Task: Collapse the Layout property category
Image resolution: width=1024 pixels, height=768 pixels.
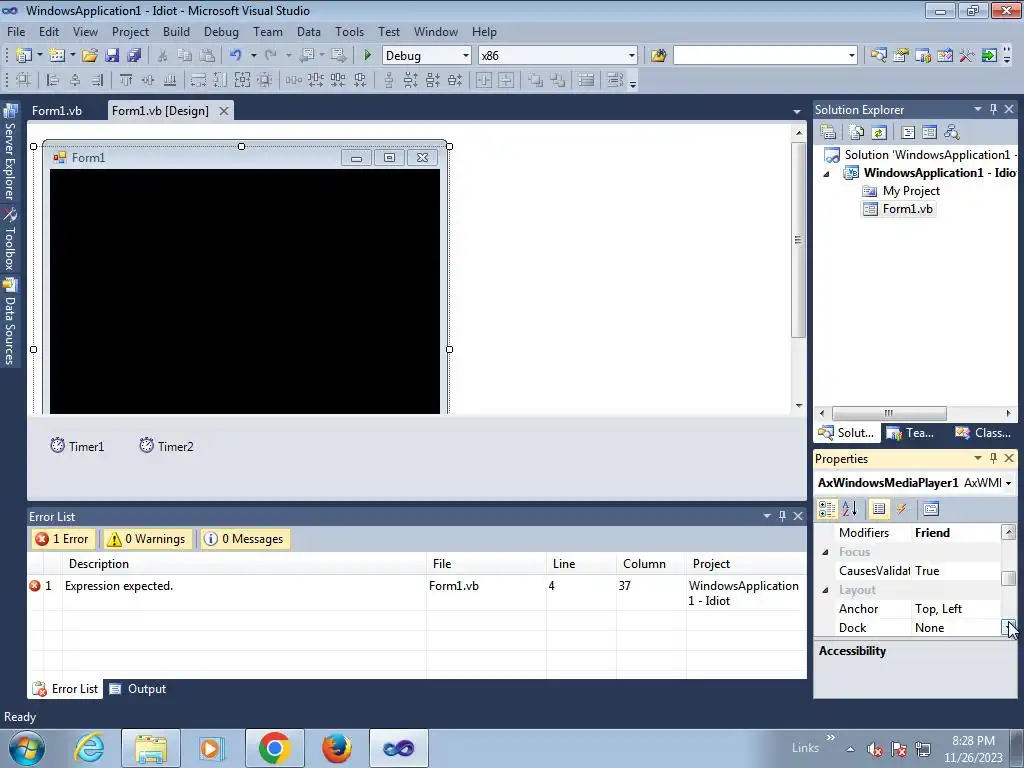Action: [825, 590]
